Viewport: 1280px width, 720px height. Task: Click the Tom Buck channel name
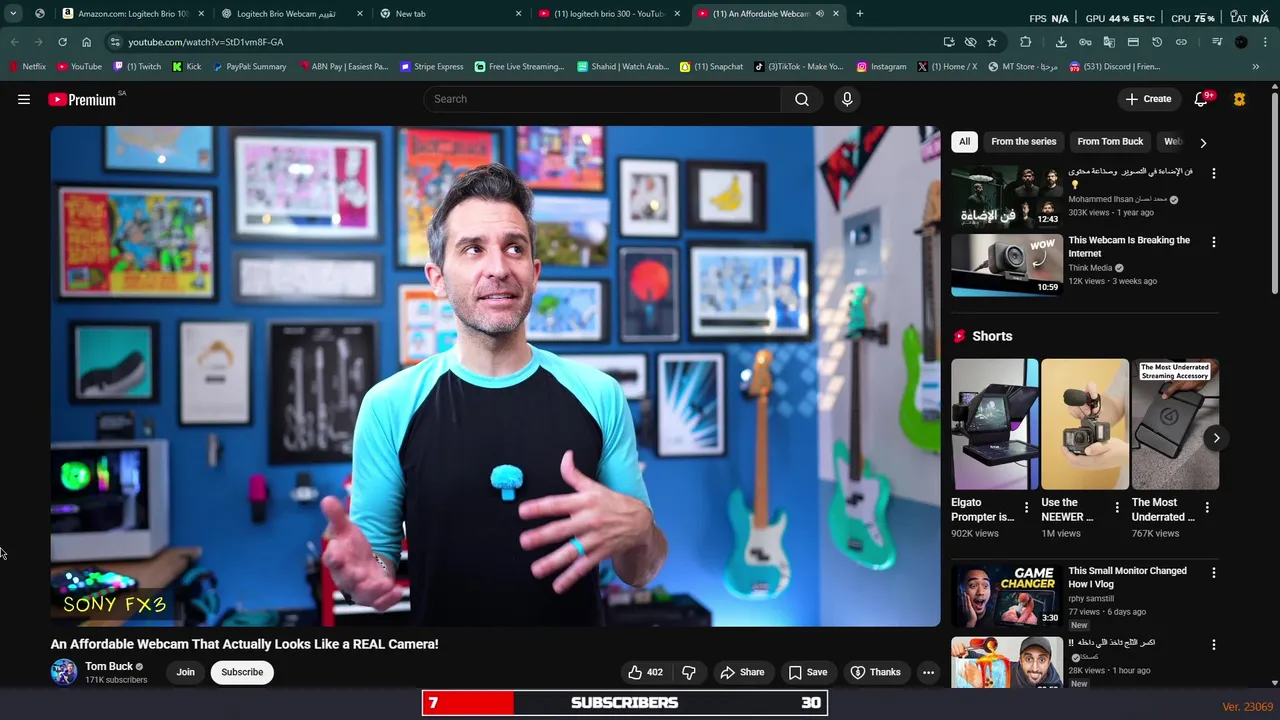[109, 666]
